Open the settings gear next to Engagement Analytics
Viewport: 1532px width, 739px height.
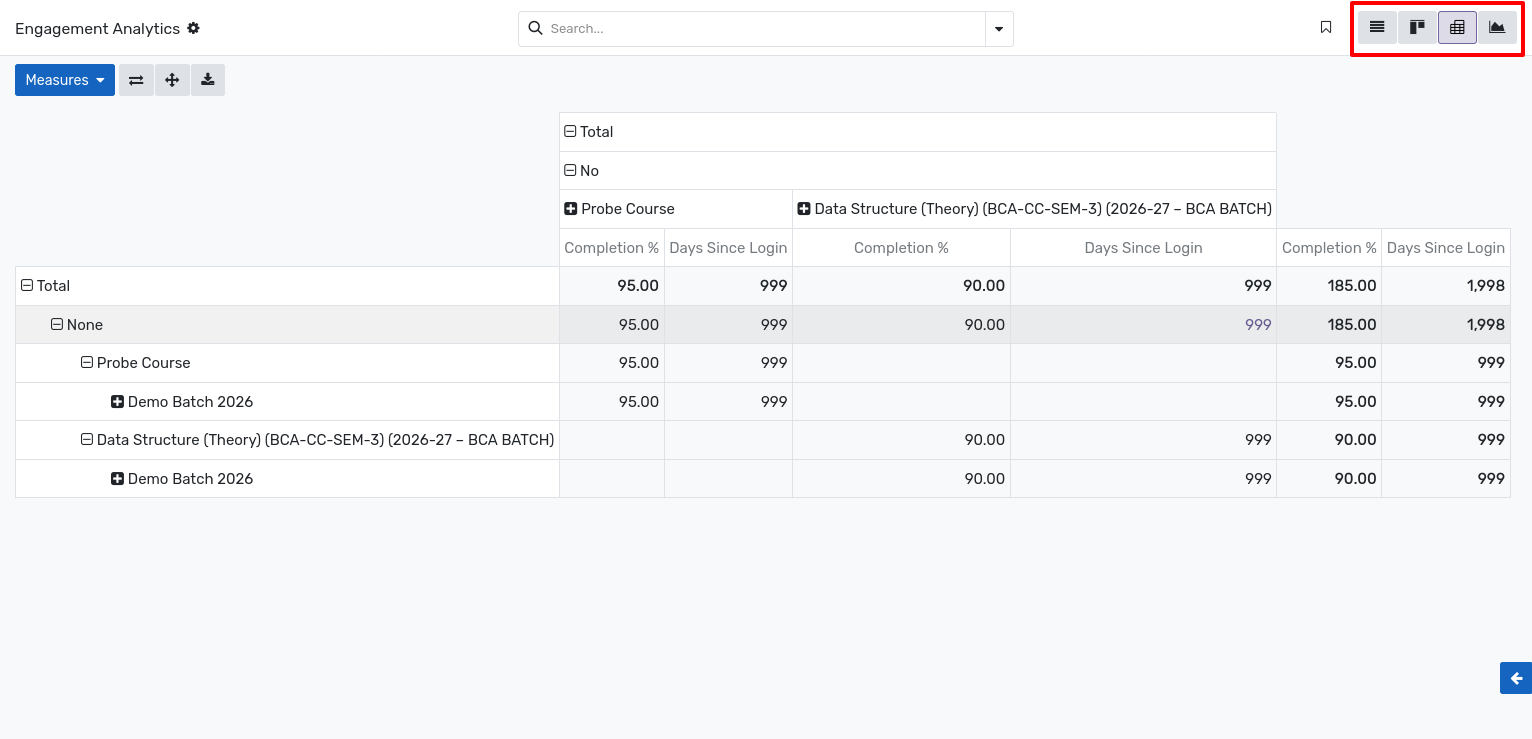[194, 28]
